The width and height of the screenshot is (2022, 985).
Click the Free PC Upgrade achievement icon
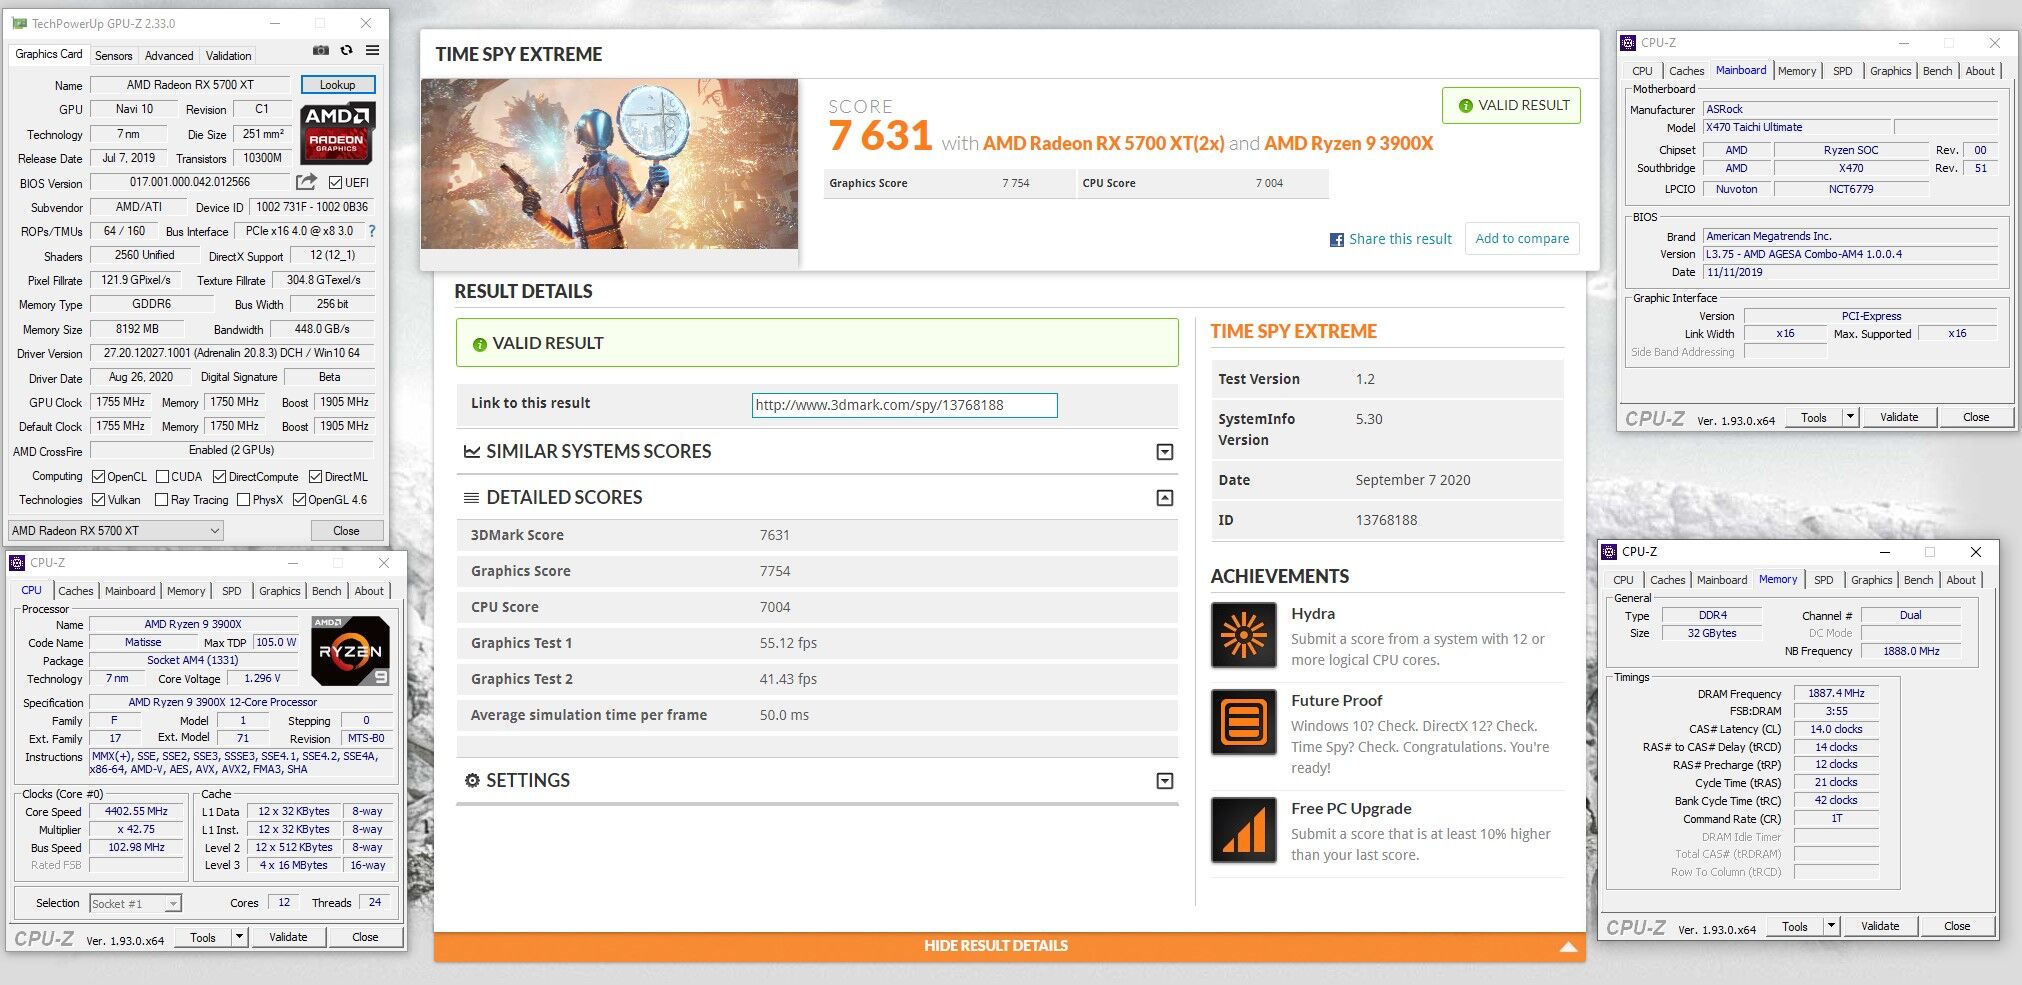[x=1243, y=829]
